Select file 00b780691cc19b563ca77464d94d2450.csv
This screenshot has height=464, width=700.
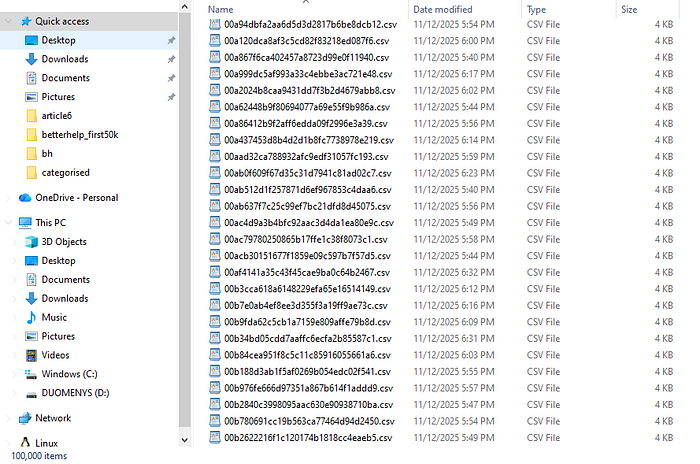309,421
